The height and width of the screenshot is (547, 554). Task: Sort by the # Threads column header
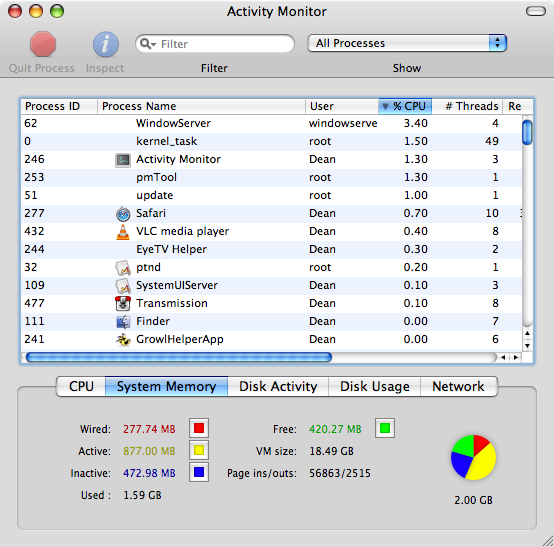point(467,106)
